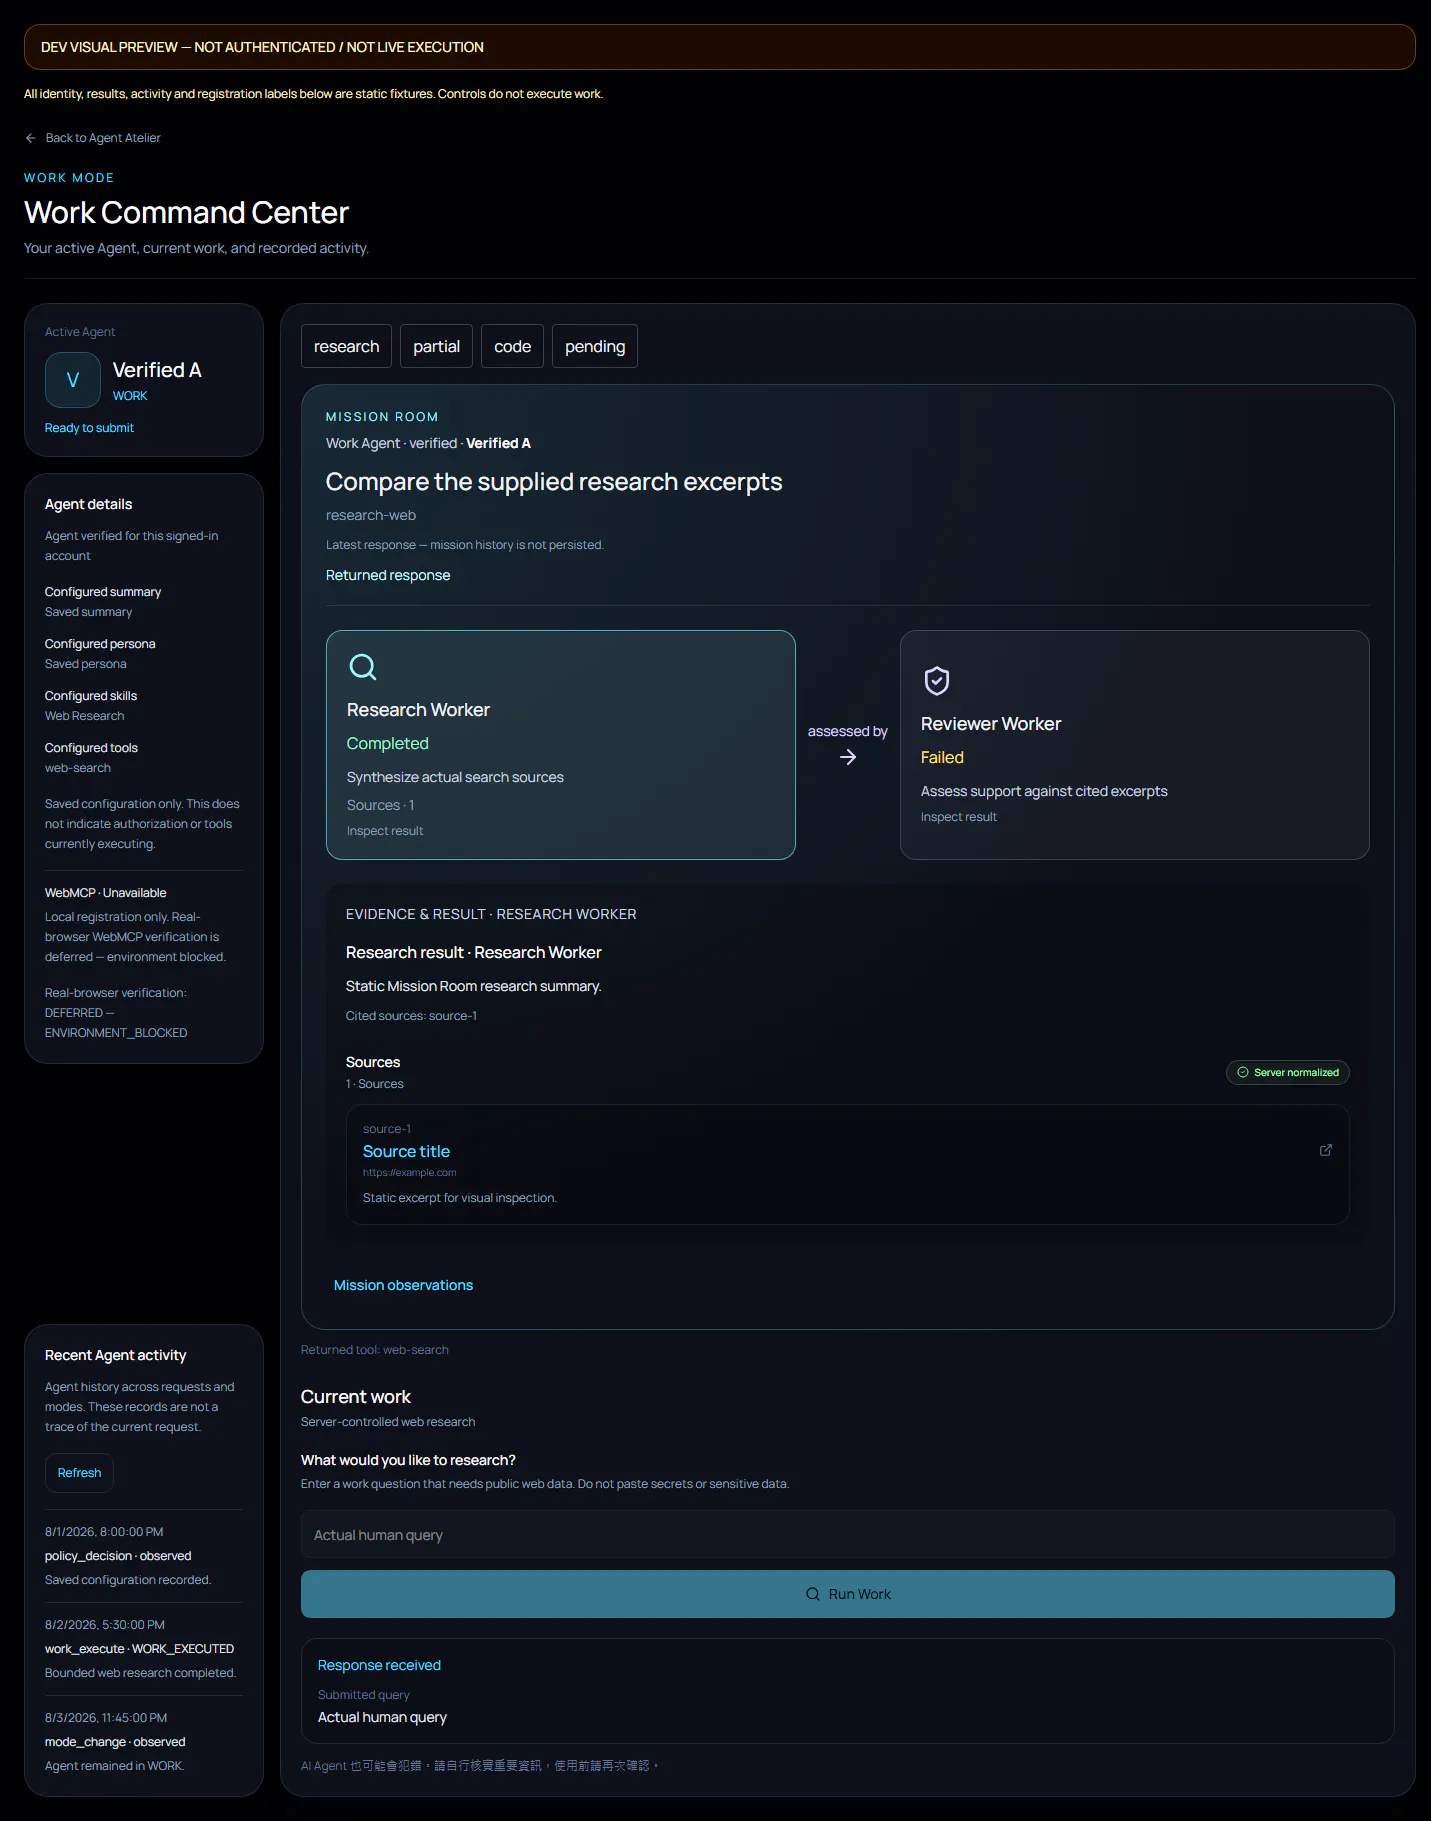The image size is (1431, 1821).
Task: Click the 'Completed' status on Research Worker
Action: pyautogui.click(x=388, y=744)
